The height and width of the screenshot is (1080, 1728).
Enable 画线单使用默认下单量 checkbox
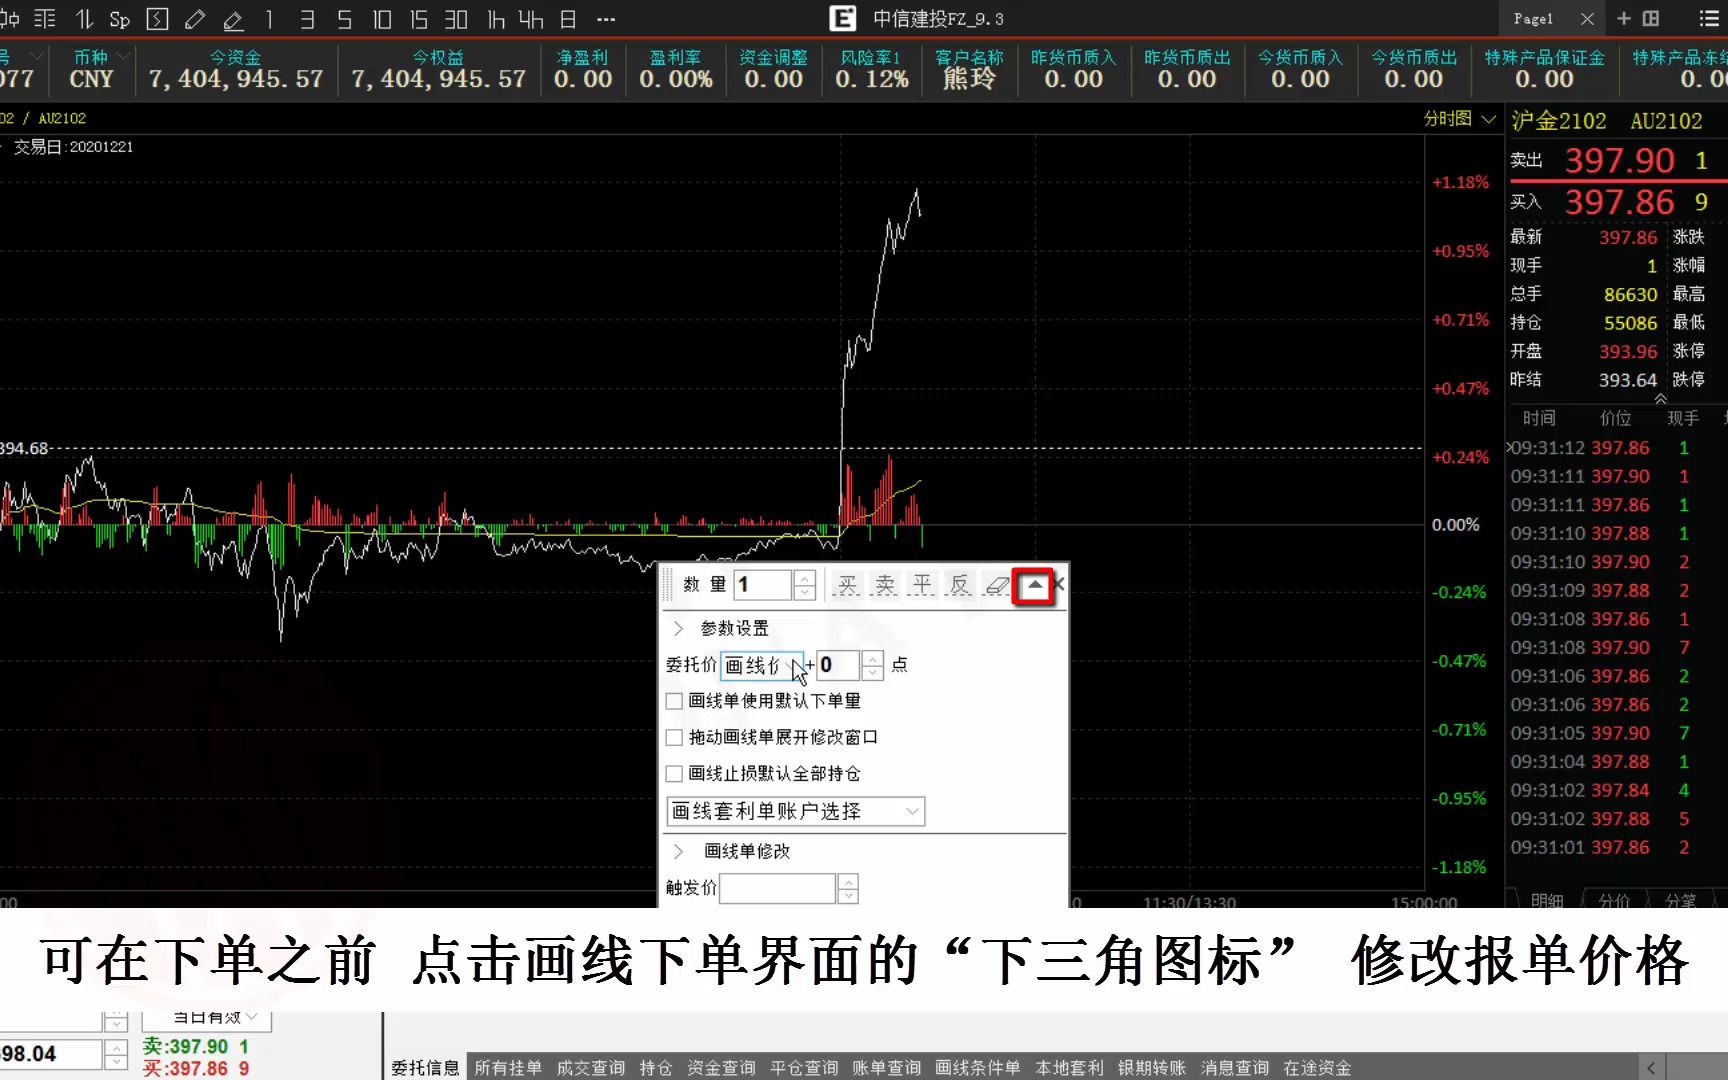pyautogui.click(x=674, y=701)
